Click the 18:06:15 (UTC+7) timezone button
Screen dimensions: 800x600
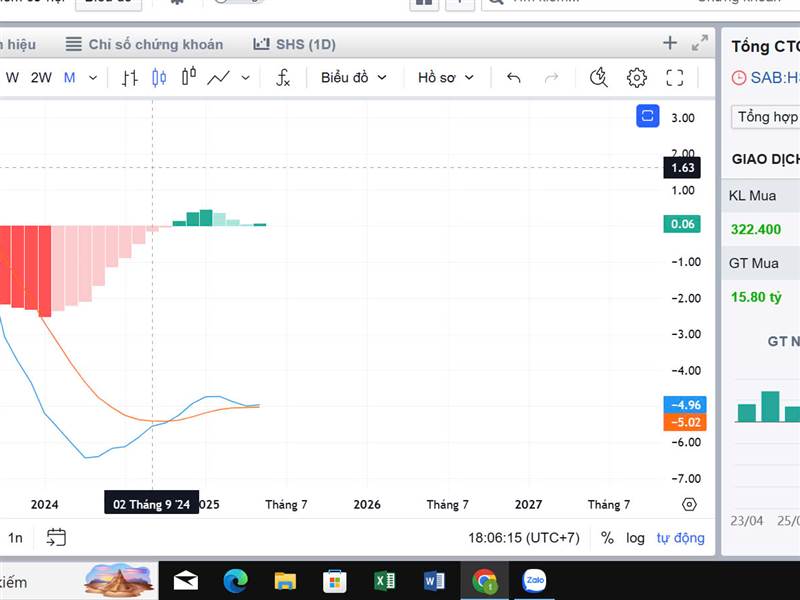pos(524,538)
